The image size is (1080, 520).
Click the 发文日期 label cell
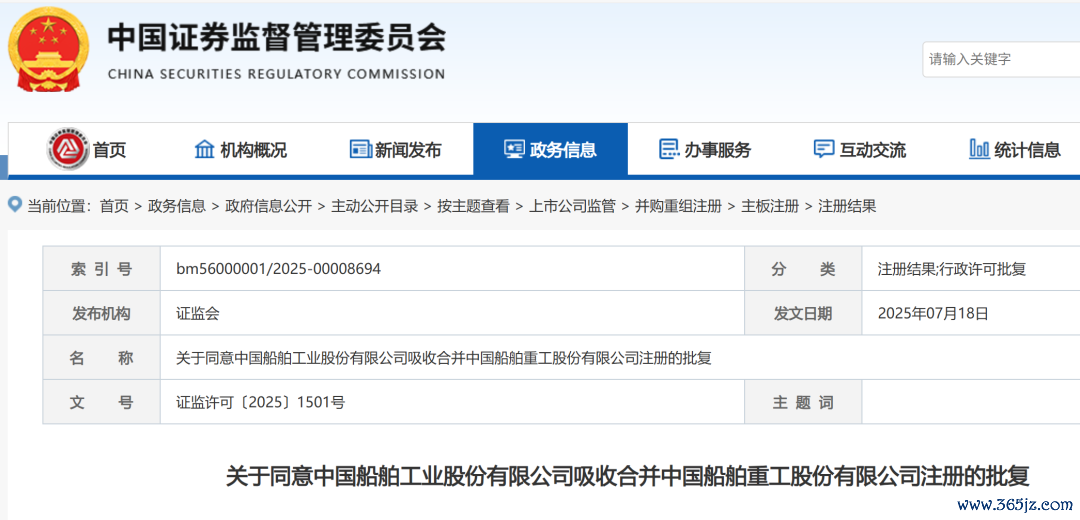point(803,313)
